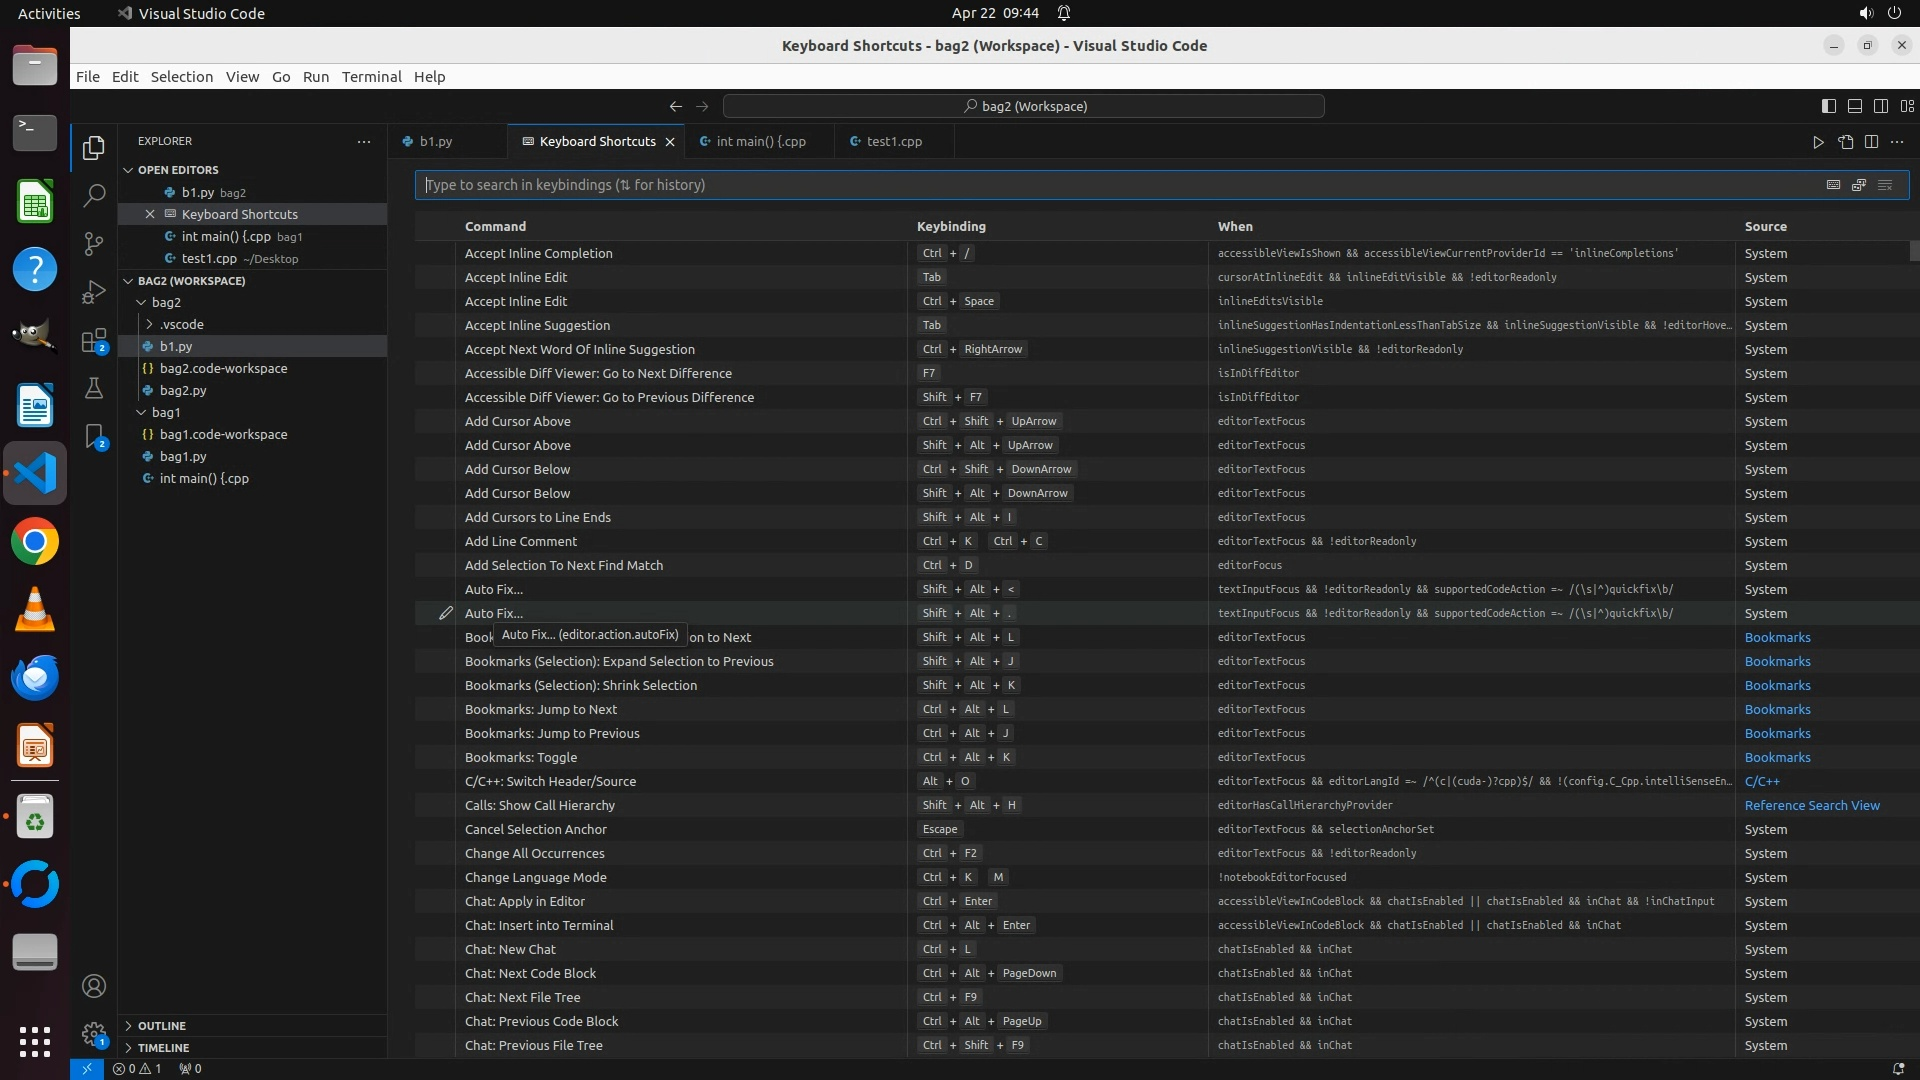Click Sort by Precedence icon in search box

[x=1859, y=185]
